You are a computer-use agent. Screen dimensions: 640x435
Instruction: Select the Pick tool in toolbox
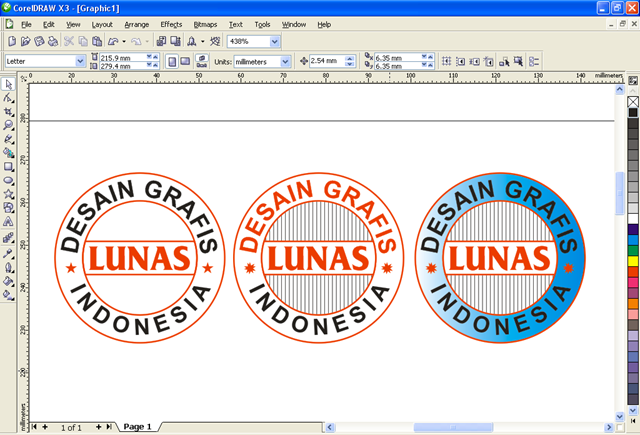(x=8, y=85)
